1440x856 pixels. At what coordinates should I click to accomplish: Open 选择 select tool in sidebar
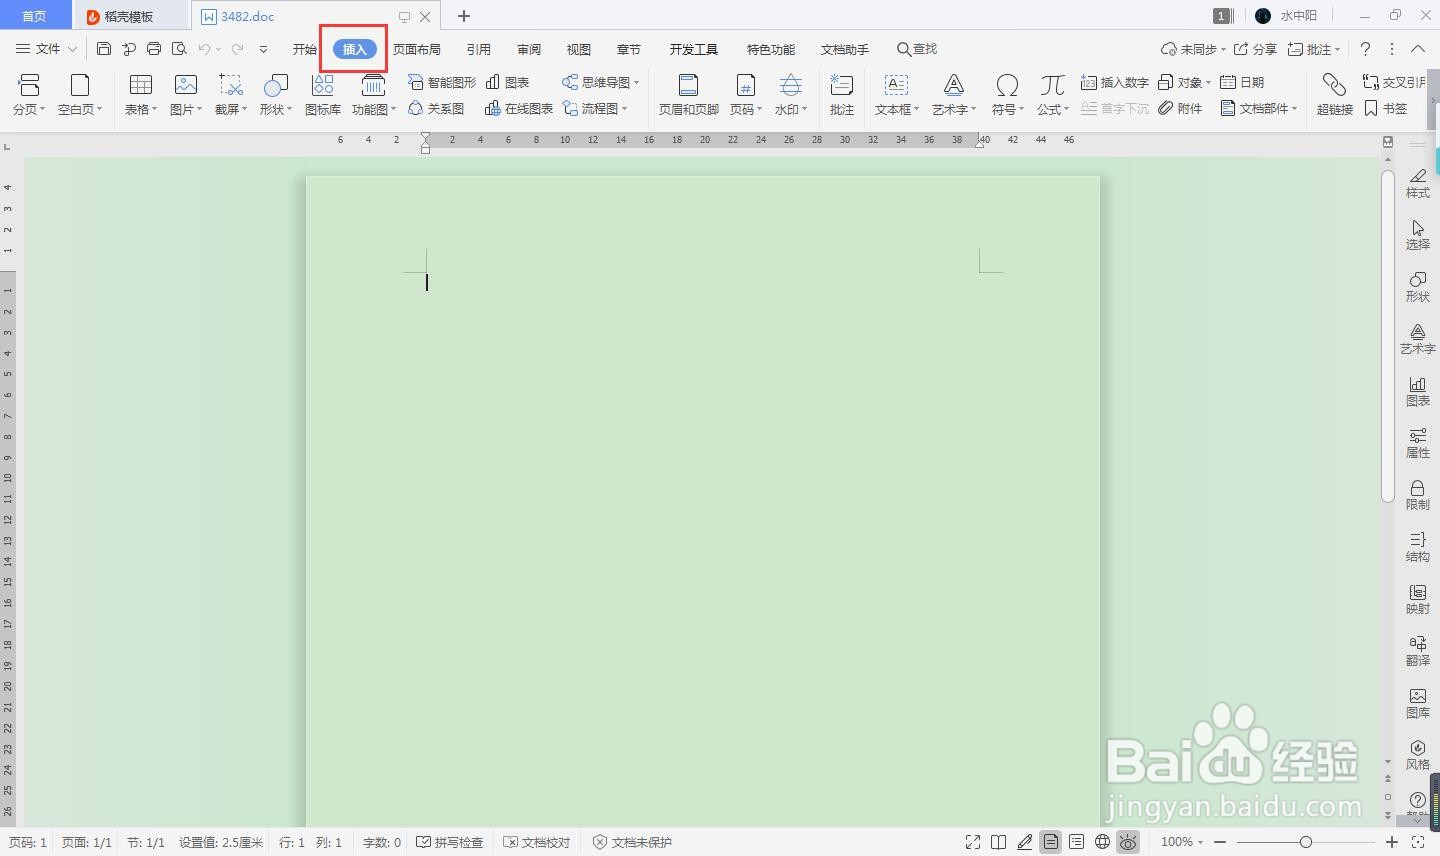(1418, 234)
